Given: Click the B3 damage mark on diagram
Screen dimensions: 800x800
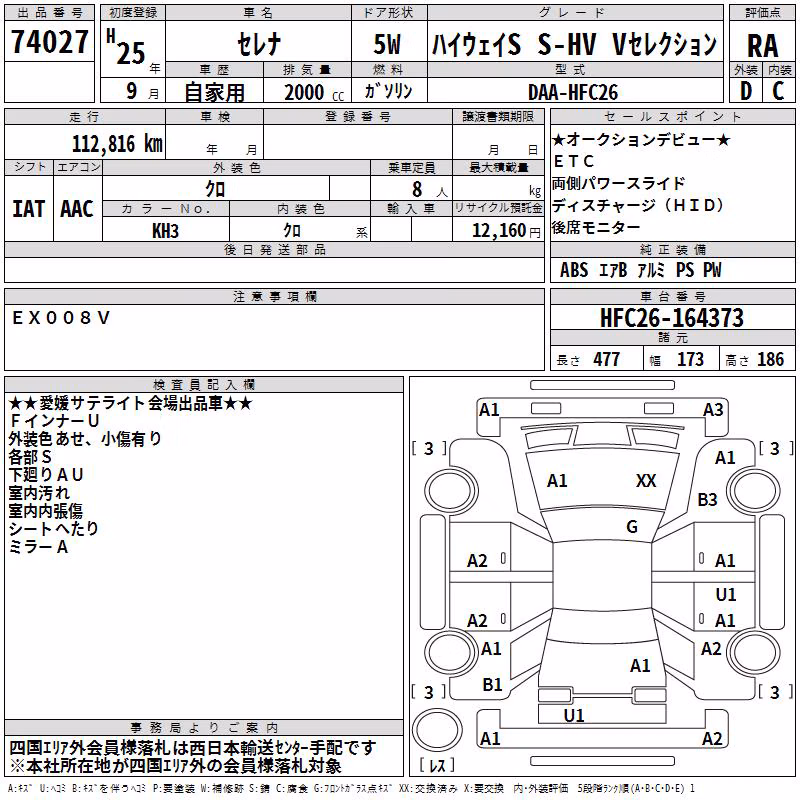Looking at the screenshot, I should [x=707, y=500].
